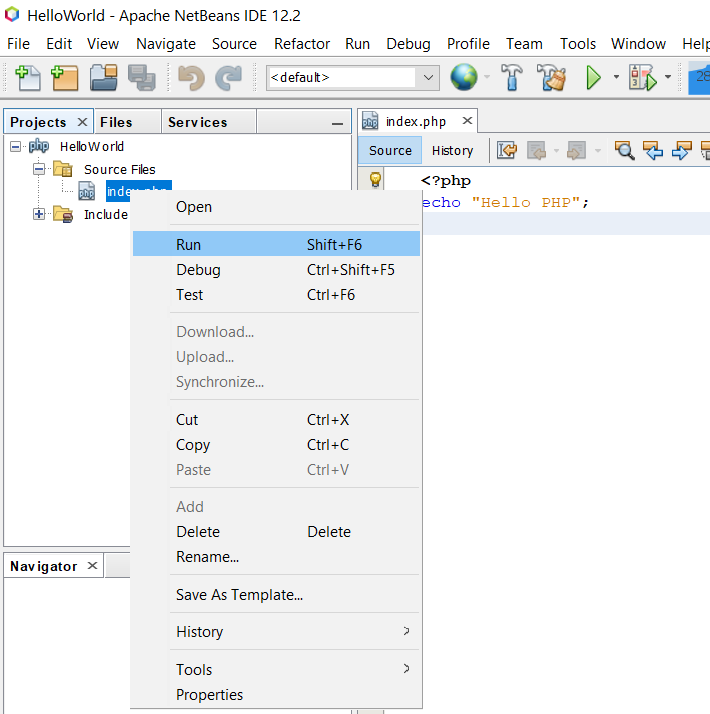Minimize the Projects window group

click(337, 123)
